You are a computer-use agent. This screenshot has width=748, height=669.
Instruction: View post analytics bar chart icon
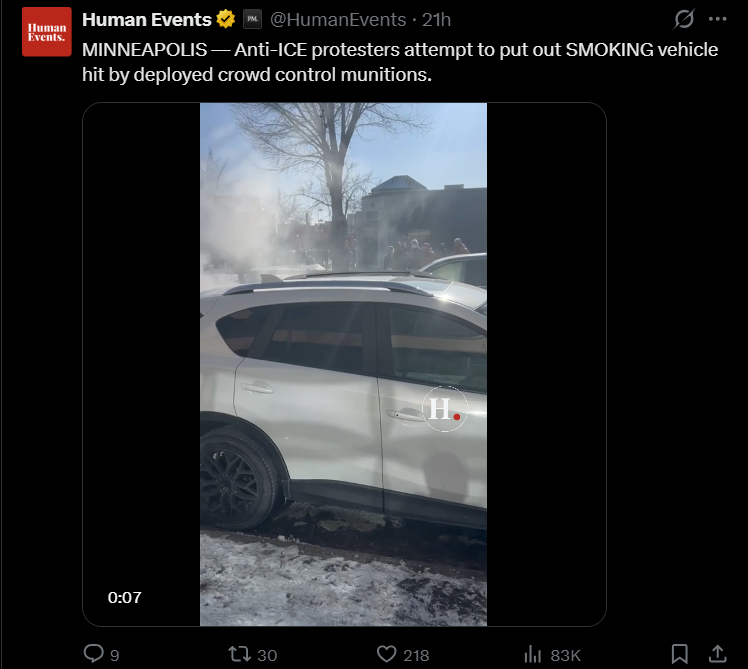pyautogui.click(x=532, y=654)
